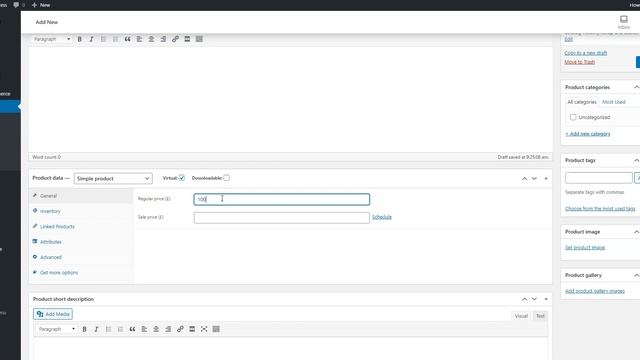Click Add new category link
The image size is (640, 360).
click(588, 134)
